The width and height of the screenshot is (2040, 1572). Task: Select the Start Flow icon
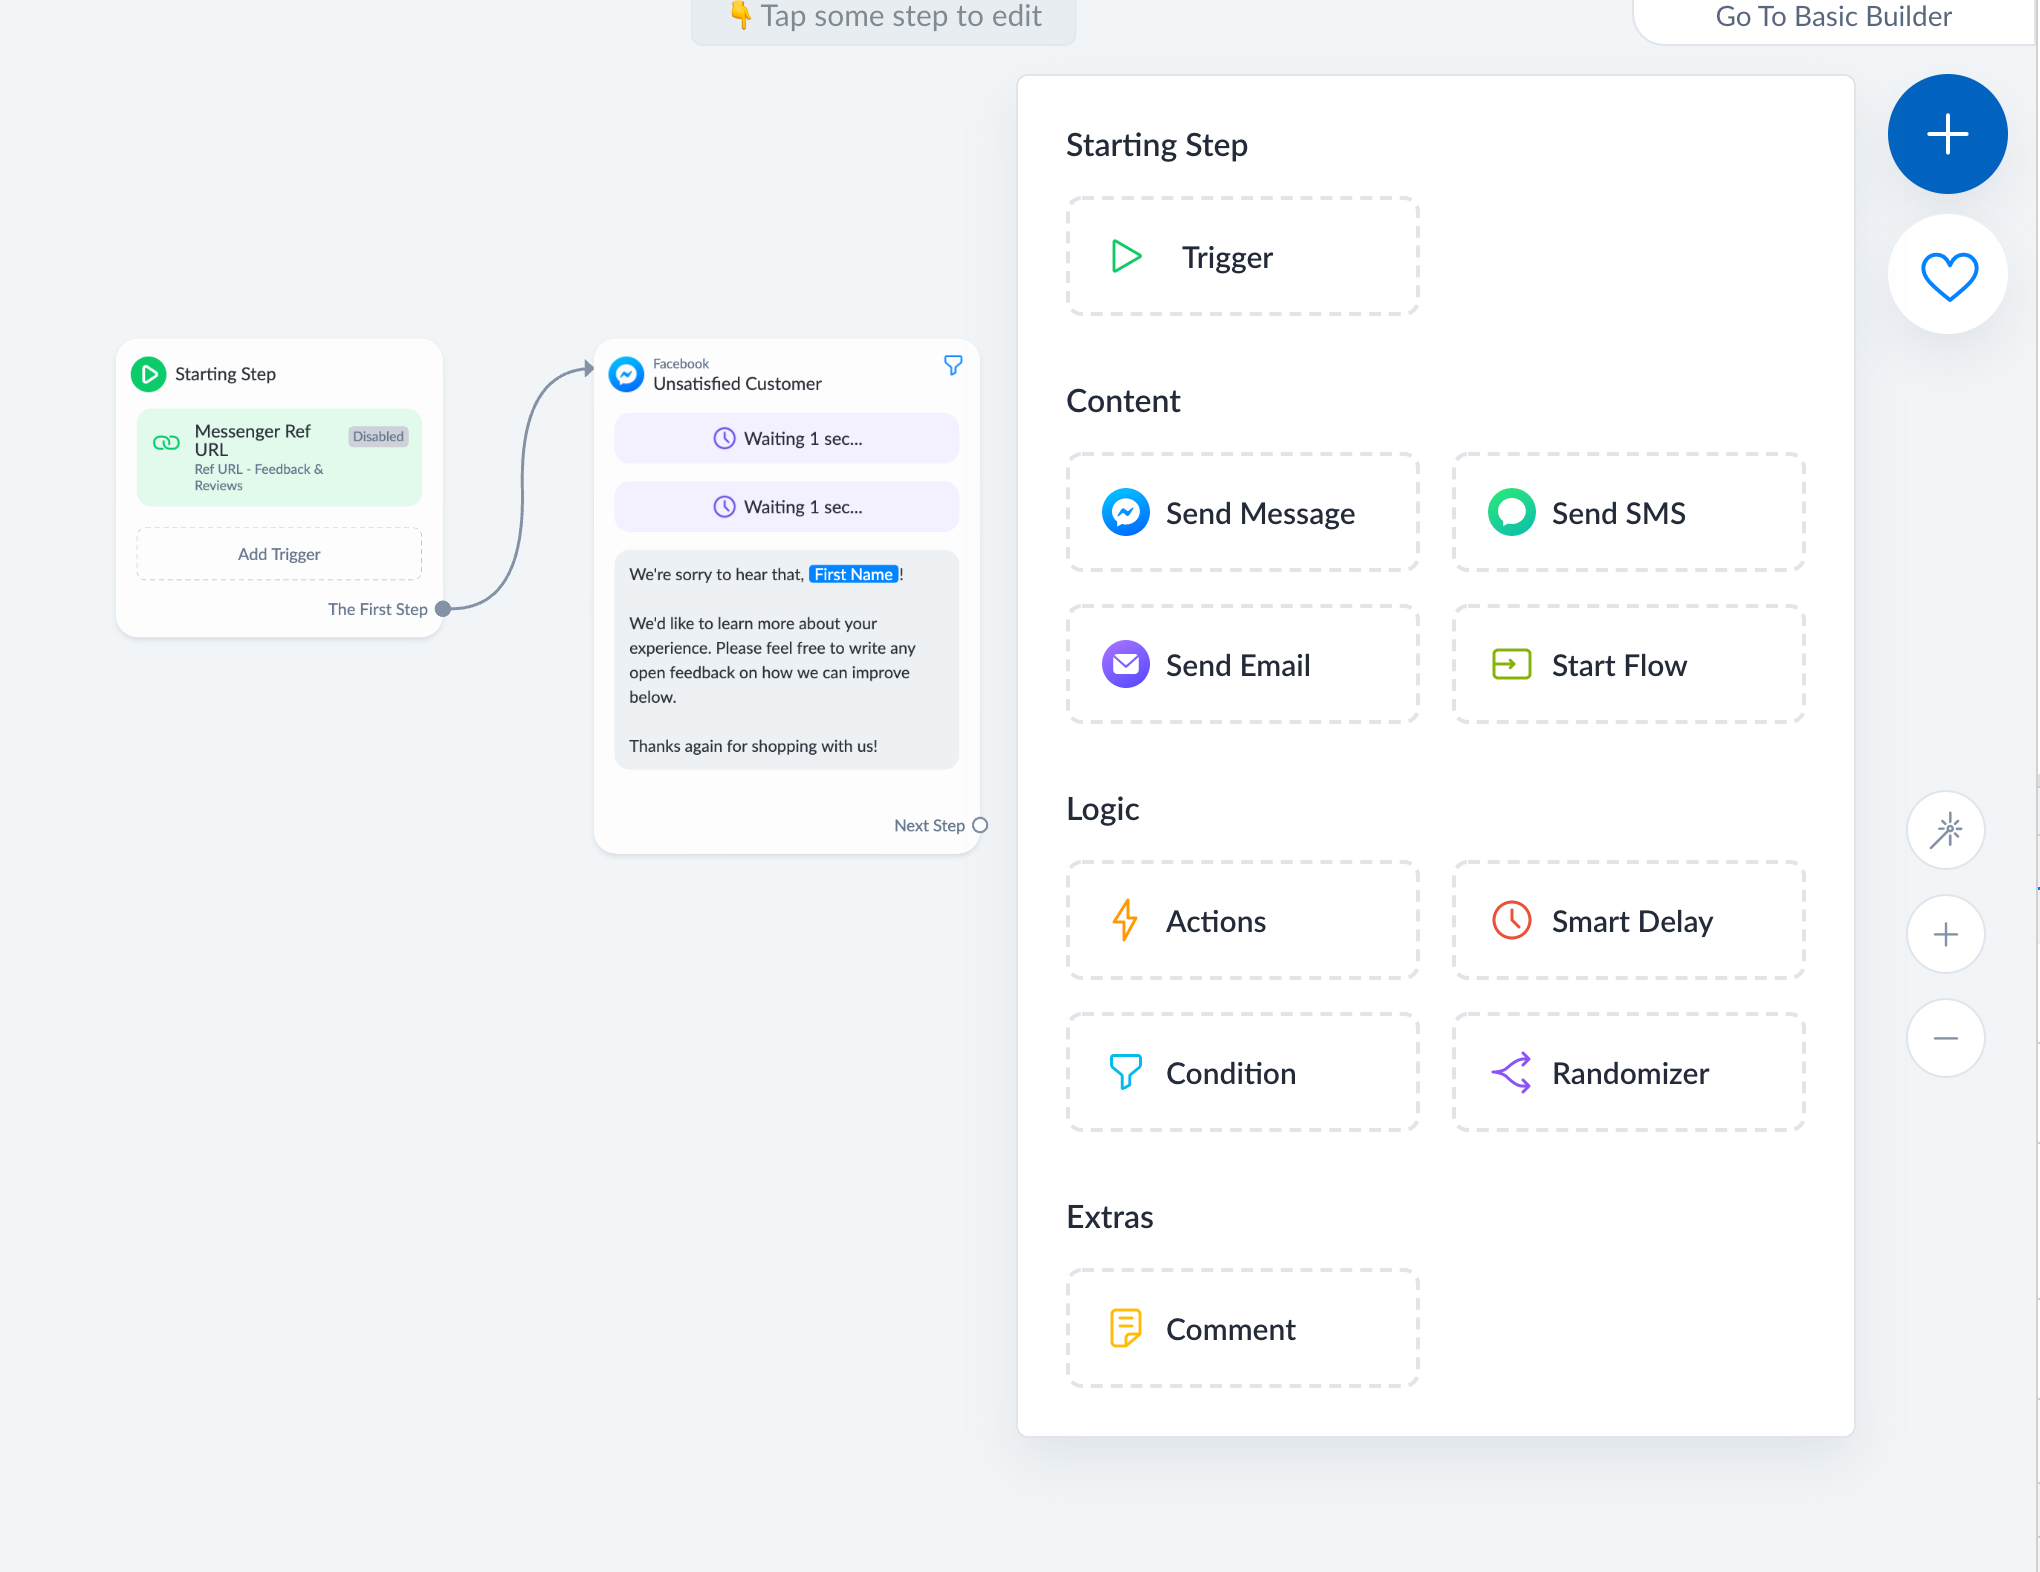point(1510,665)
